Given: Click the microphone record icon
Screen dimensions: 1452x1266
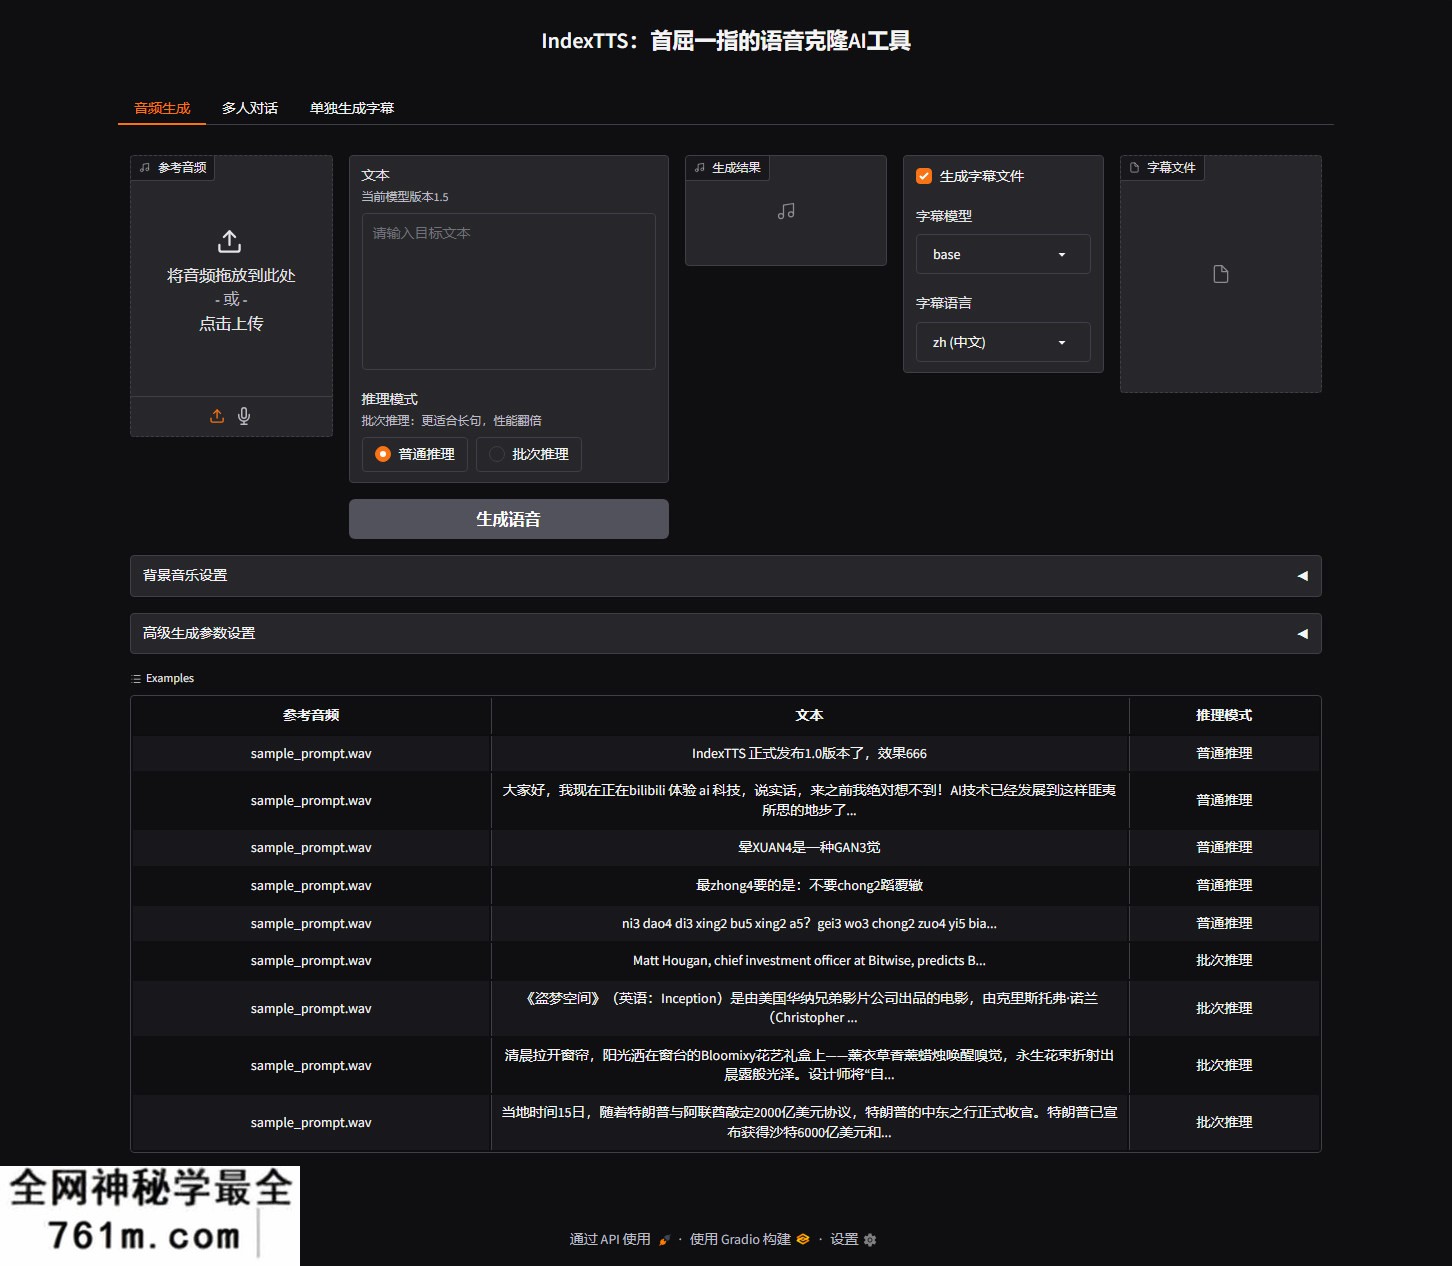Looking at the screenshot, I should tap(244, 416).
